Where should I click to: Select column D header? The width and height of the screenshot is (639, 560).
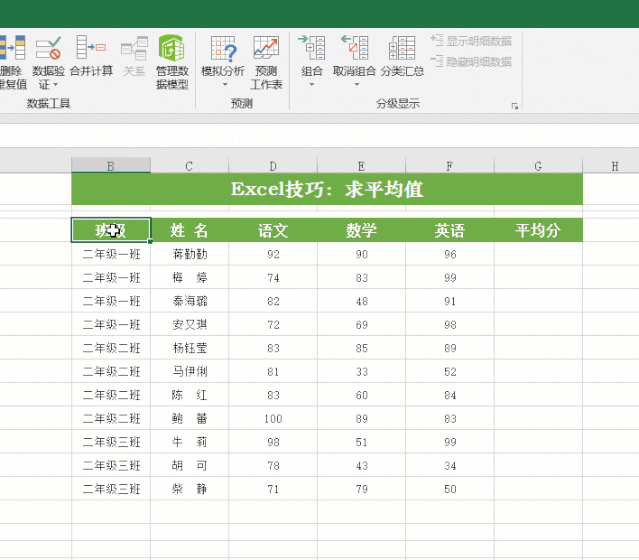273,166
